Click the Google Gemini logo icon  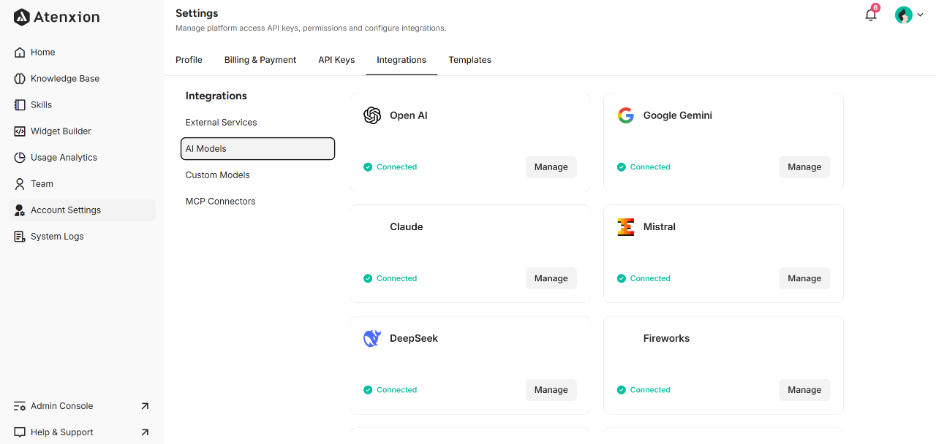[625, 115]
